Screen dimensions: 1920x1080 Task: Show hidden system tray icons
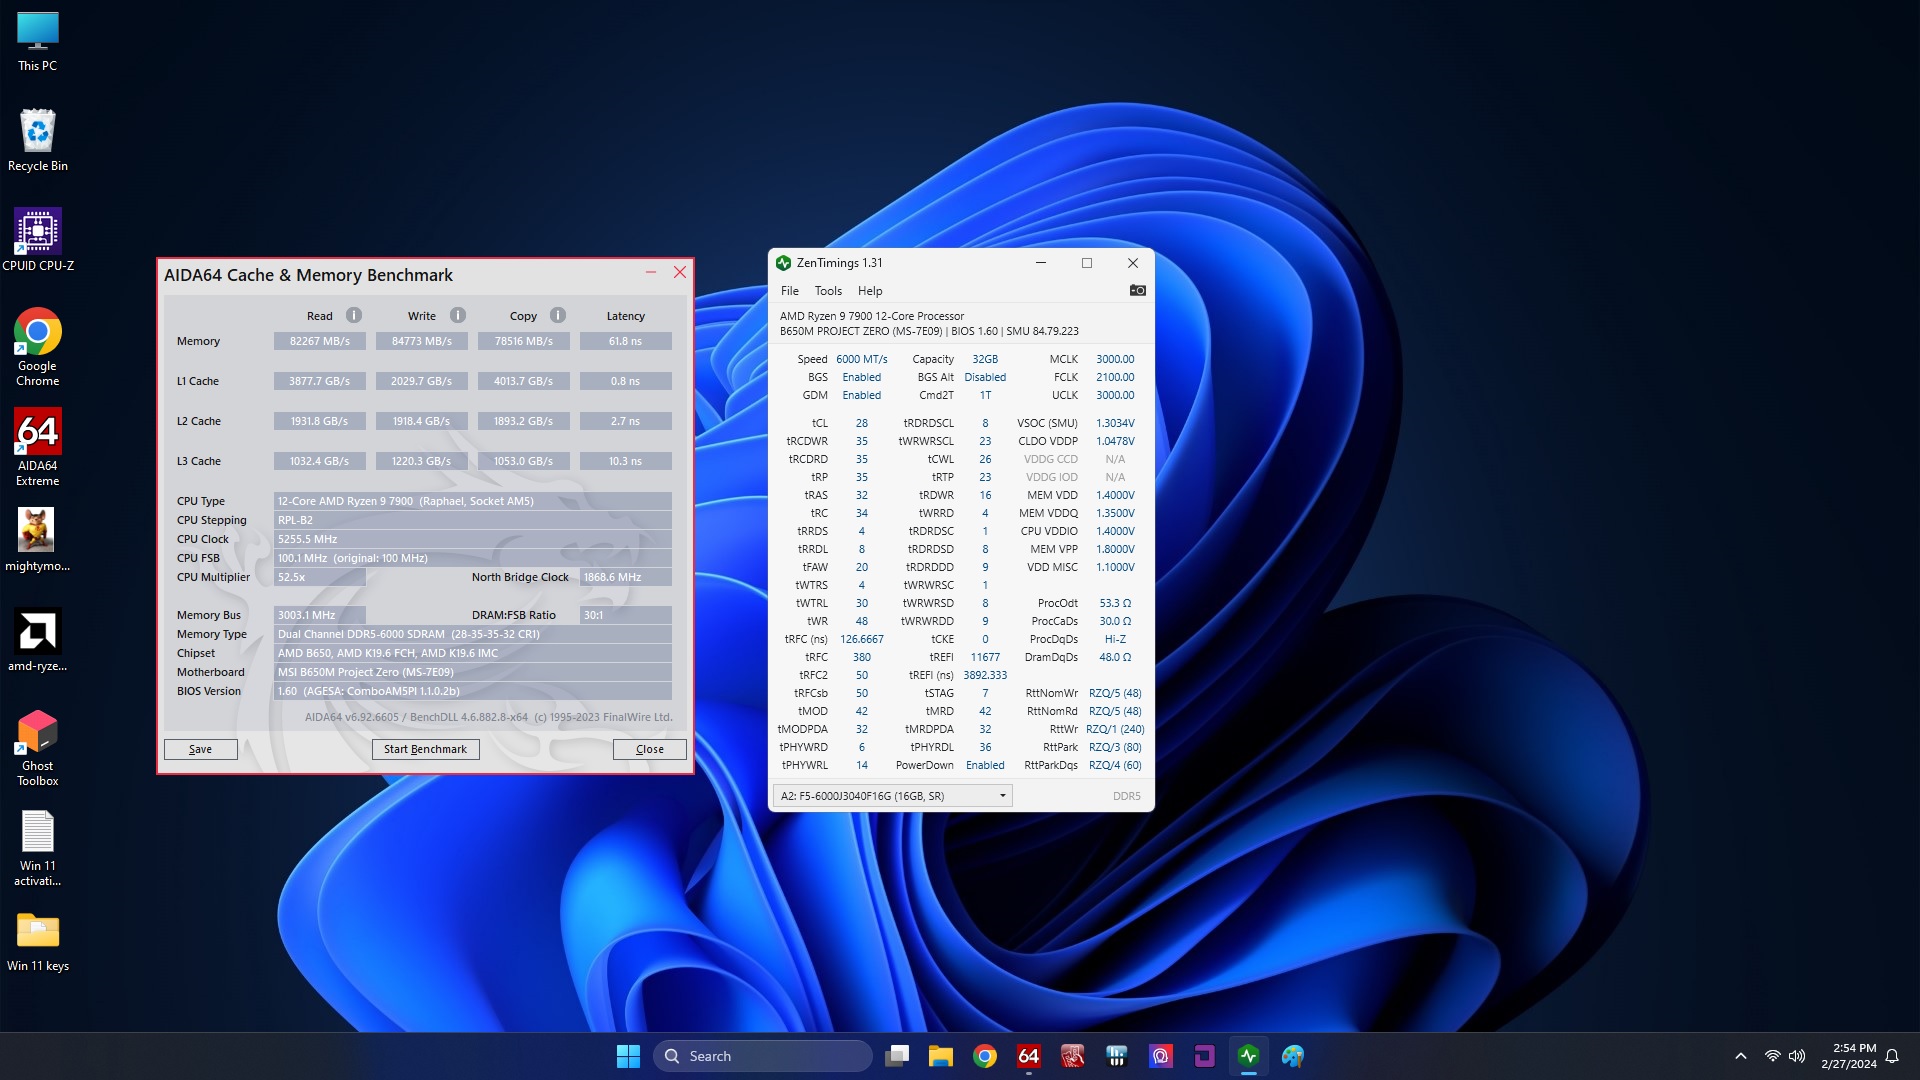1741,1056
